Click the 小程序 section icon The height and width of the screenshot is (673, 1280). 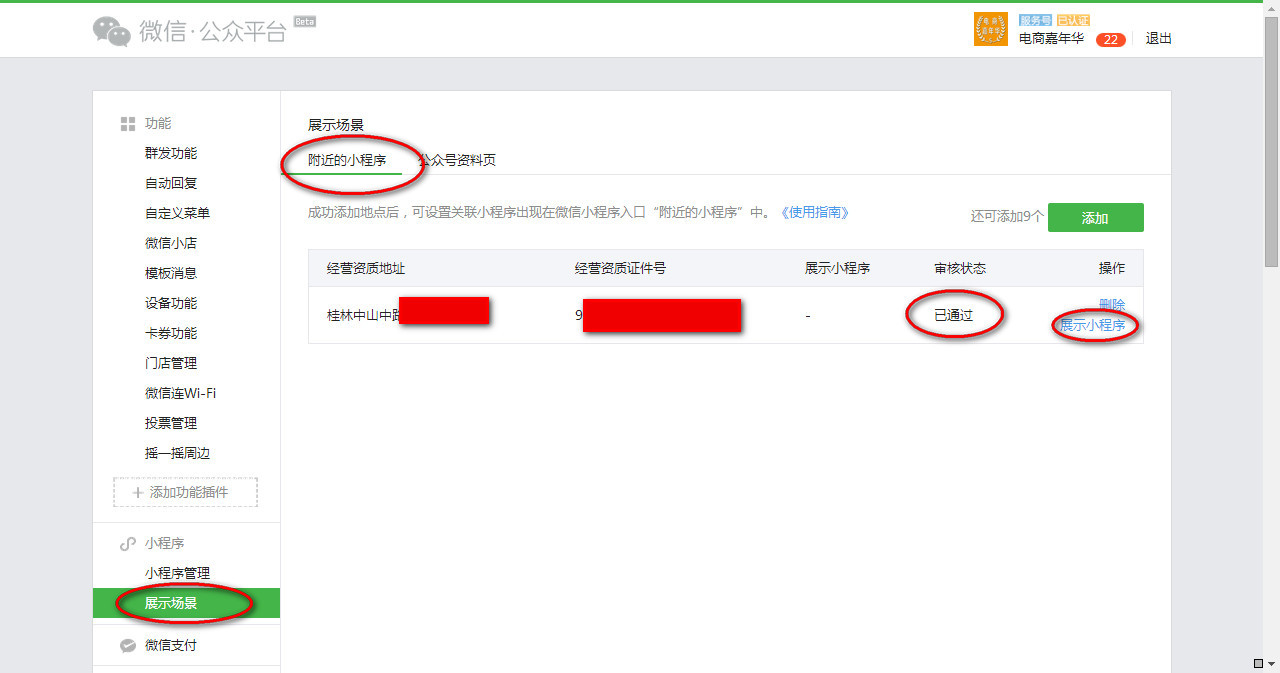click(127, 544)
